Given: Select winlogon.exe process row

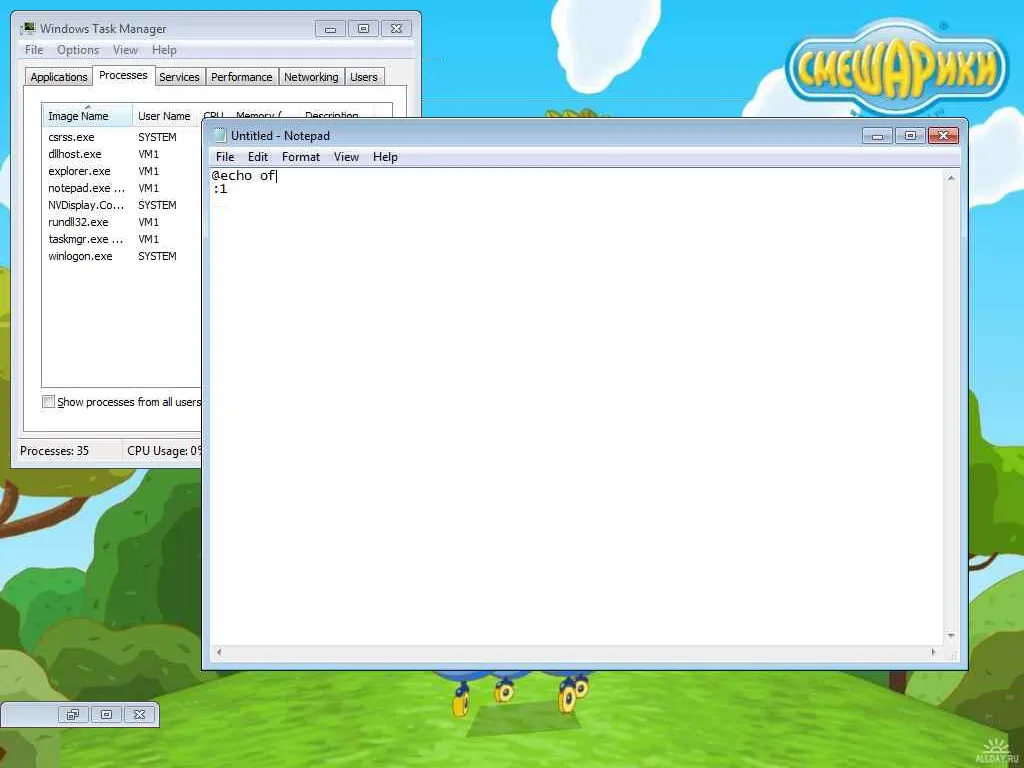Looking at the screenshot, I should tap(122, 256).
